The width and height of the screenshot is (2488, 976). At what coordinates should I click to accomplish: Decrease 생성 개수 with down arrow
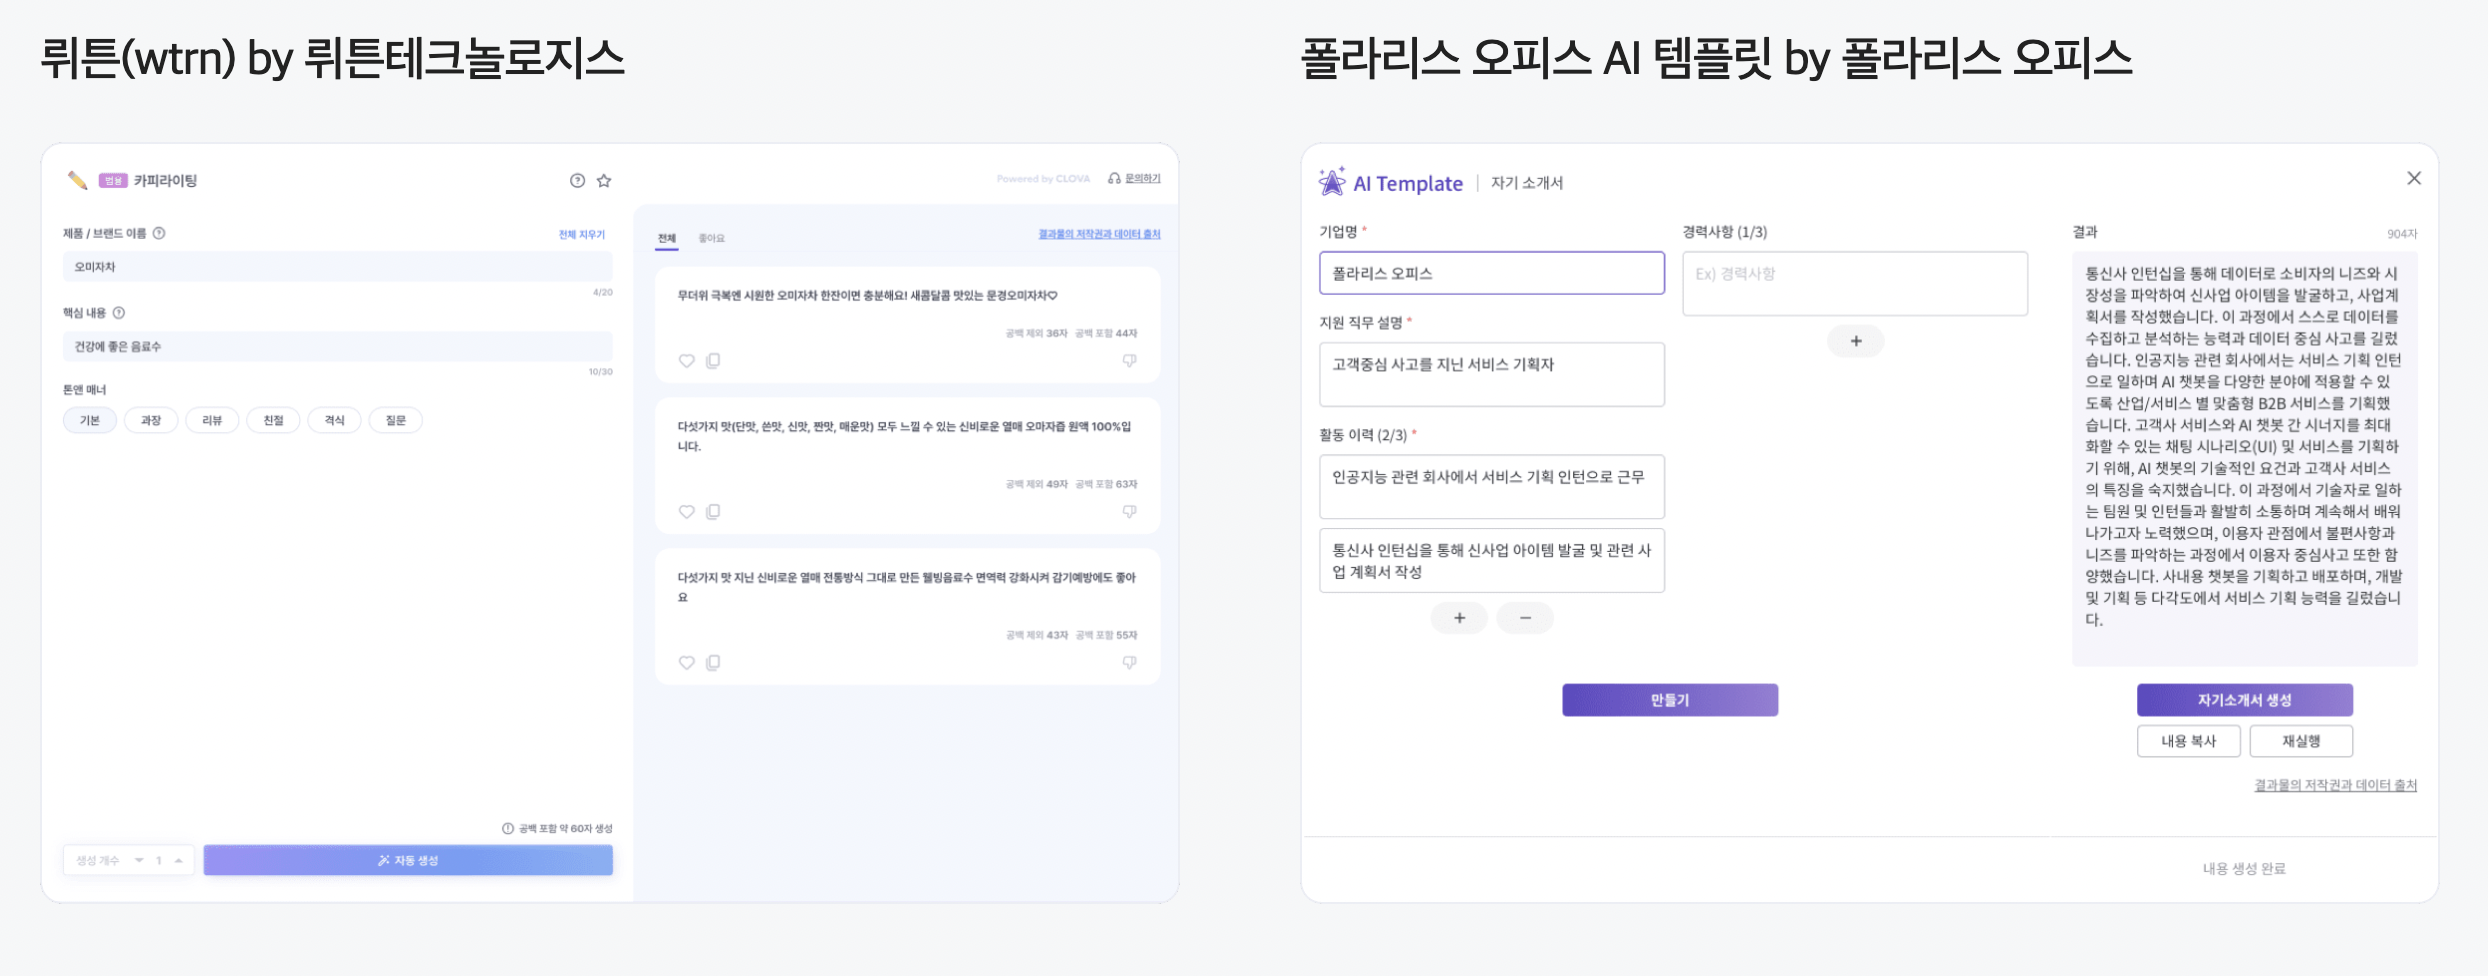(x=139, y=860)
